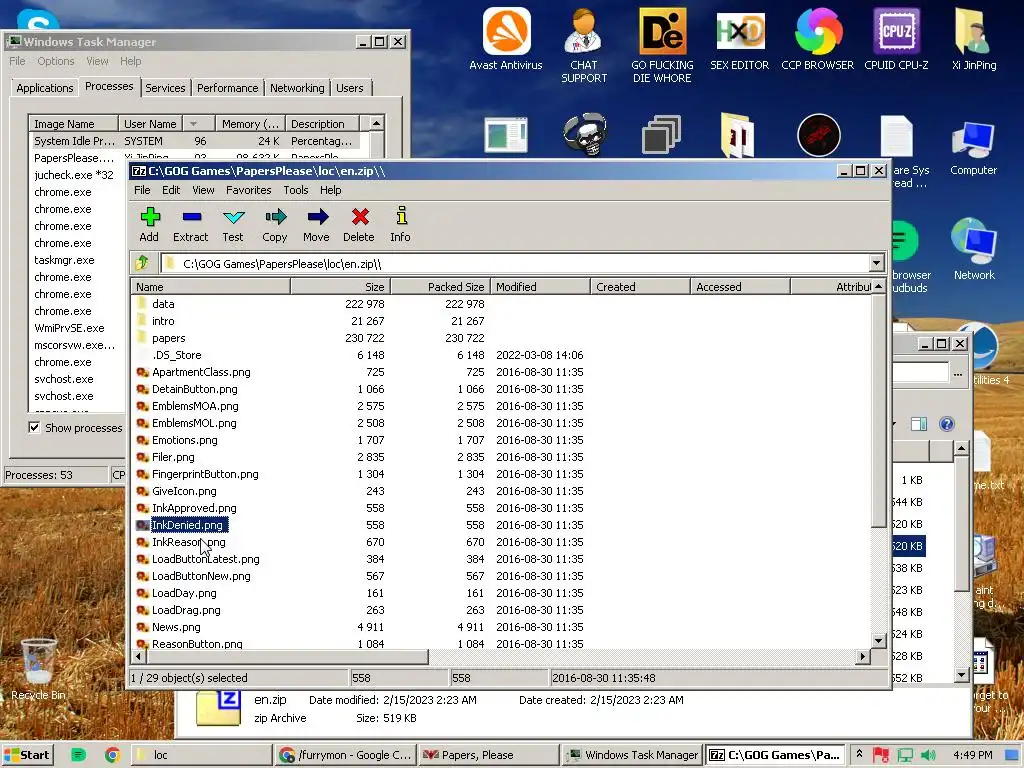Open CHAT SUPPORT desktop icon
This screenshot has width=1024, height=768.
[584, 46]
